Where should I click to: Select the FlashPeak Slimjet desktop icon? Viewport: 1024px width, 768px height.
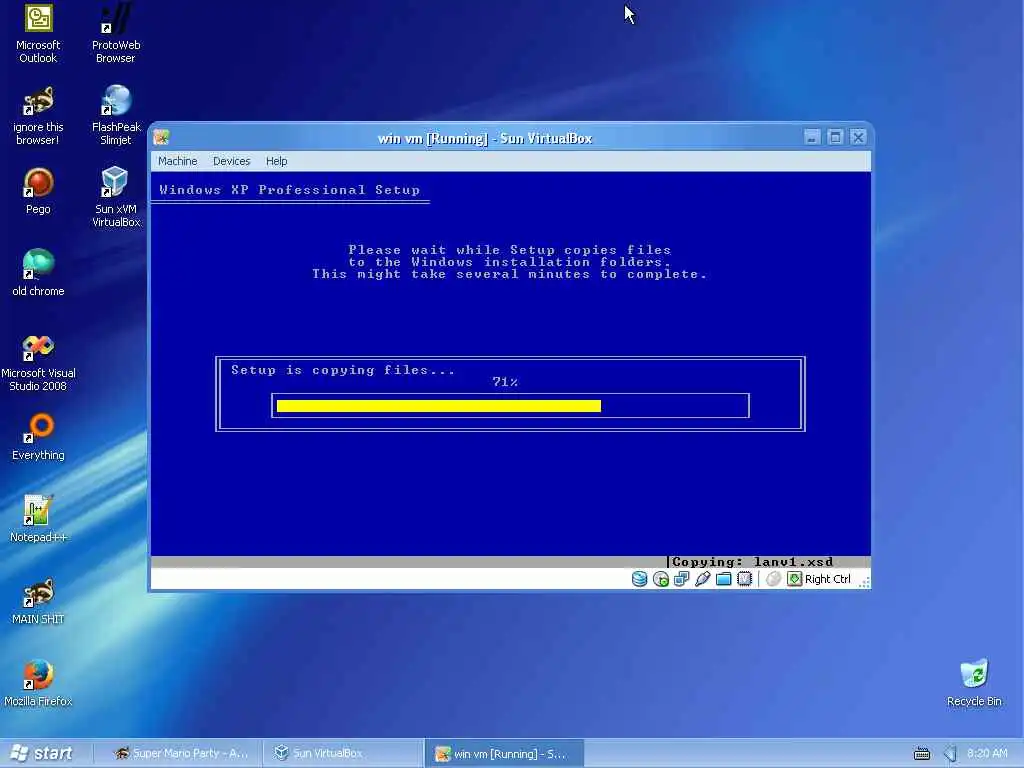point(116,116)
